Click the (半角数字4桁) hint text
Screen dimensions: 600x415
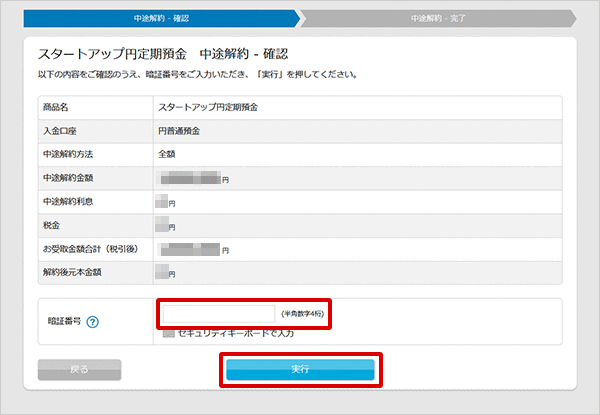click(302, 314)
